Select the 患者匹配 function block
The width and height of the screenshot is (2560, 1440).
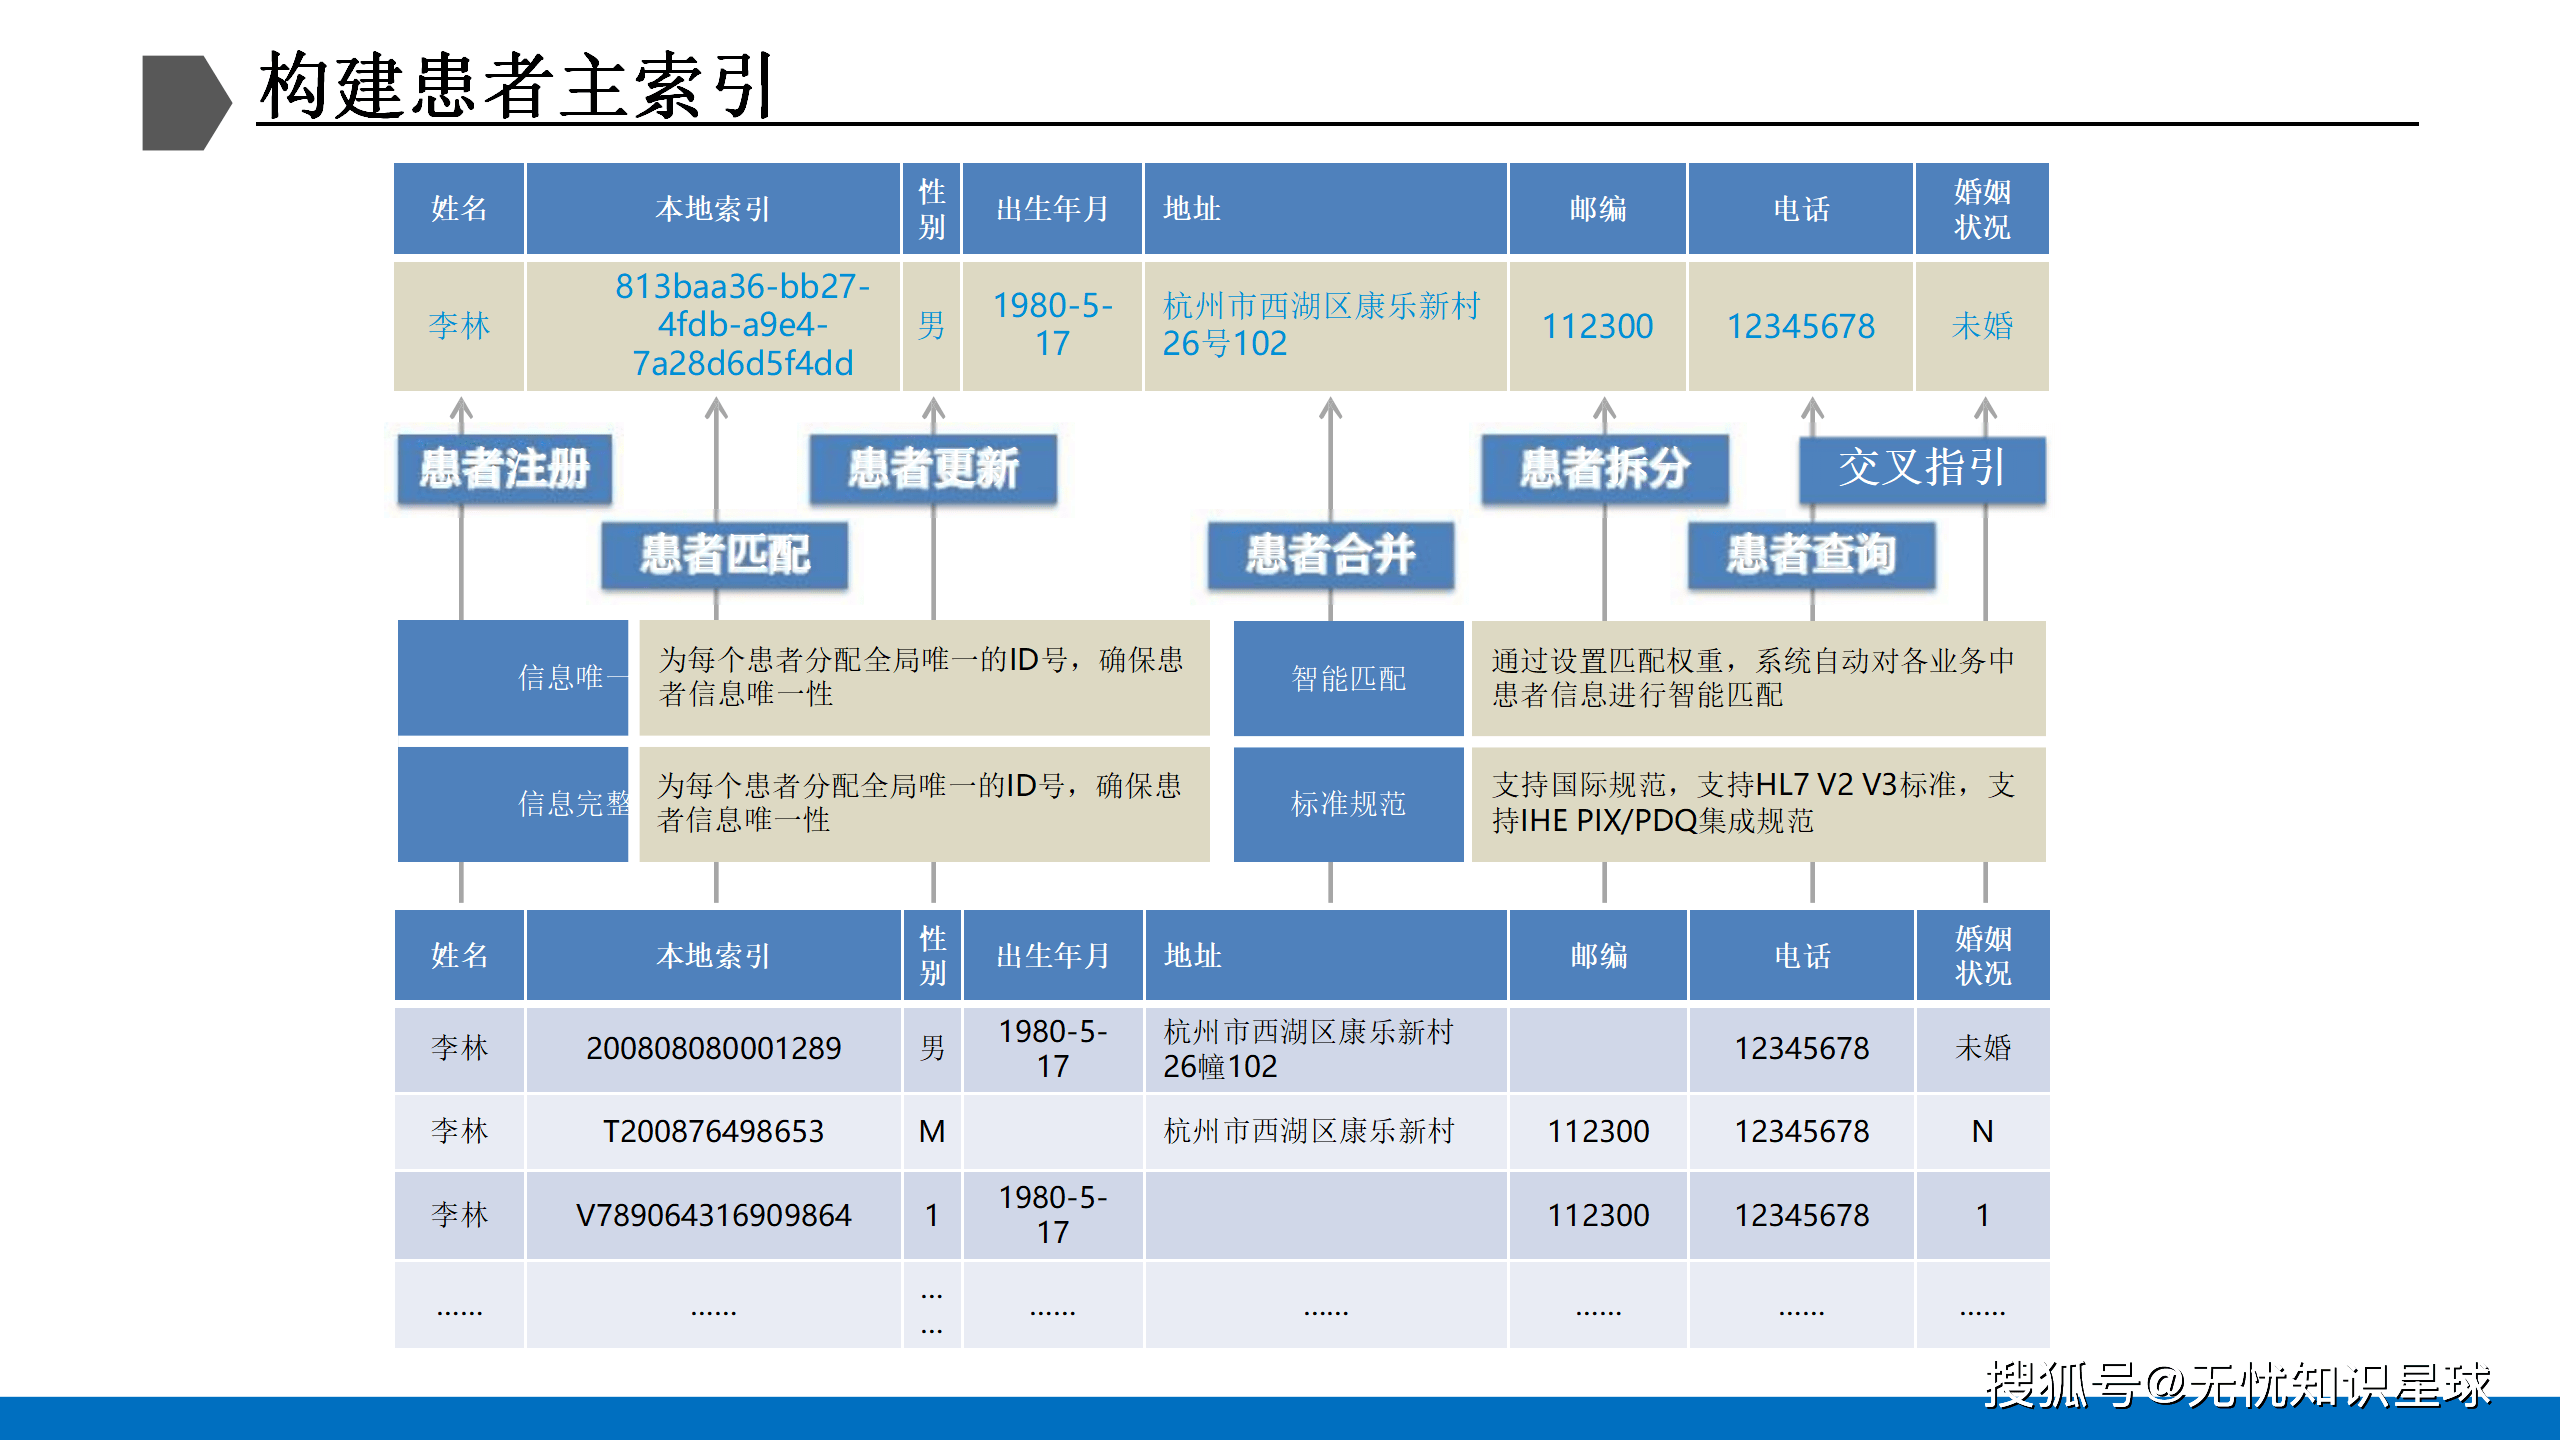coord(723,557)
